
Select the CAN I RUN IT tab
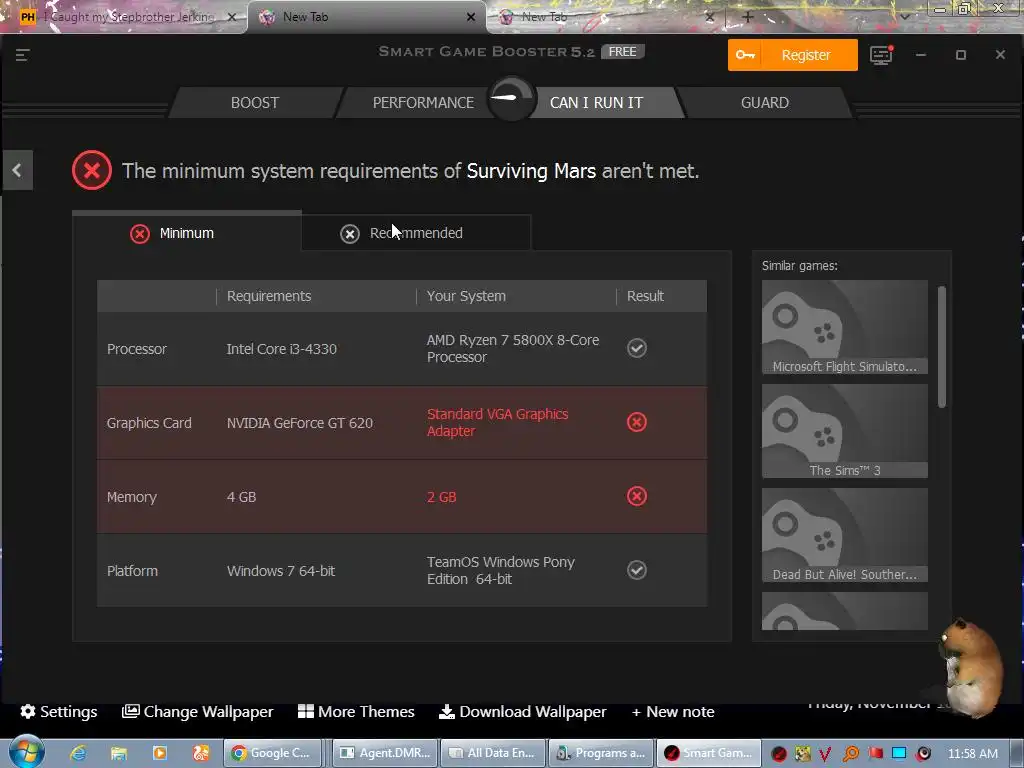[x=596, y=103]
